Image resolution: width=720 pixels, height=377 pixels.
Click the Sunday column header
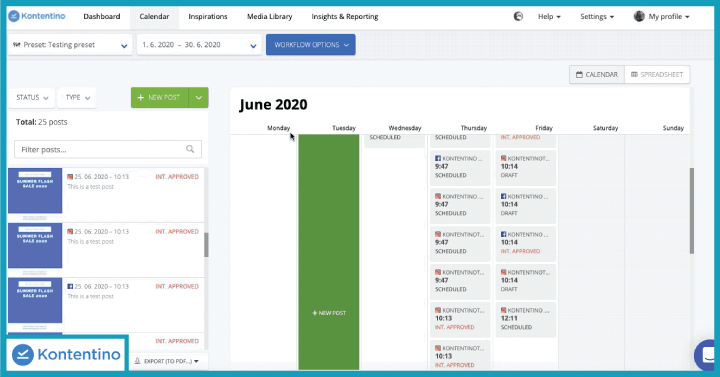point(673,128)
